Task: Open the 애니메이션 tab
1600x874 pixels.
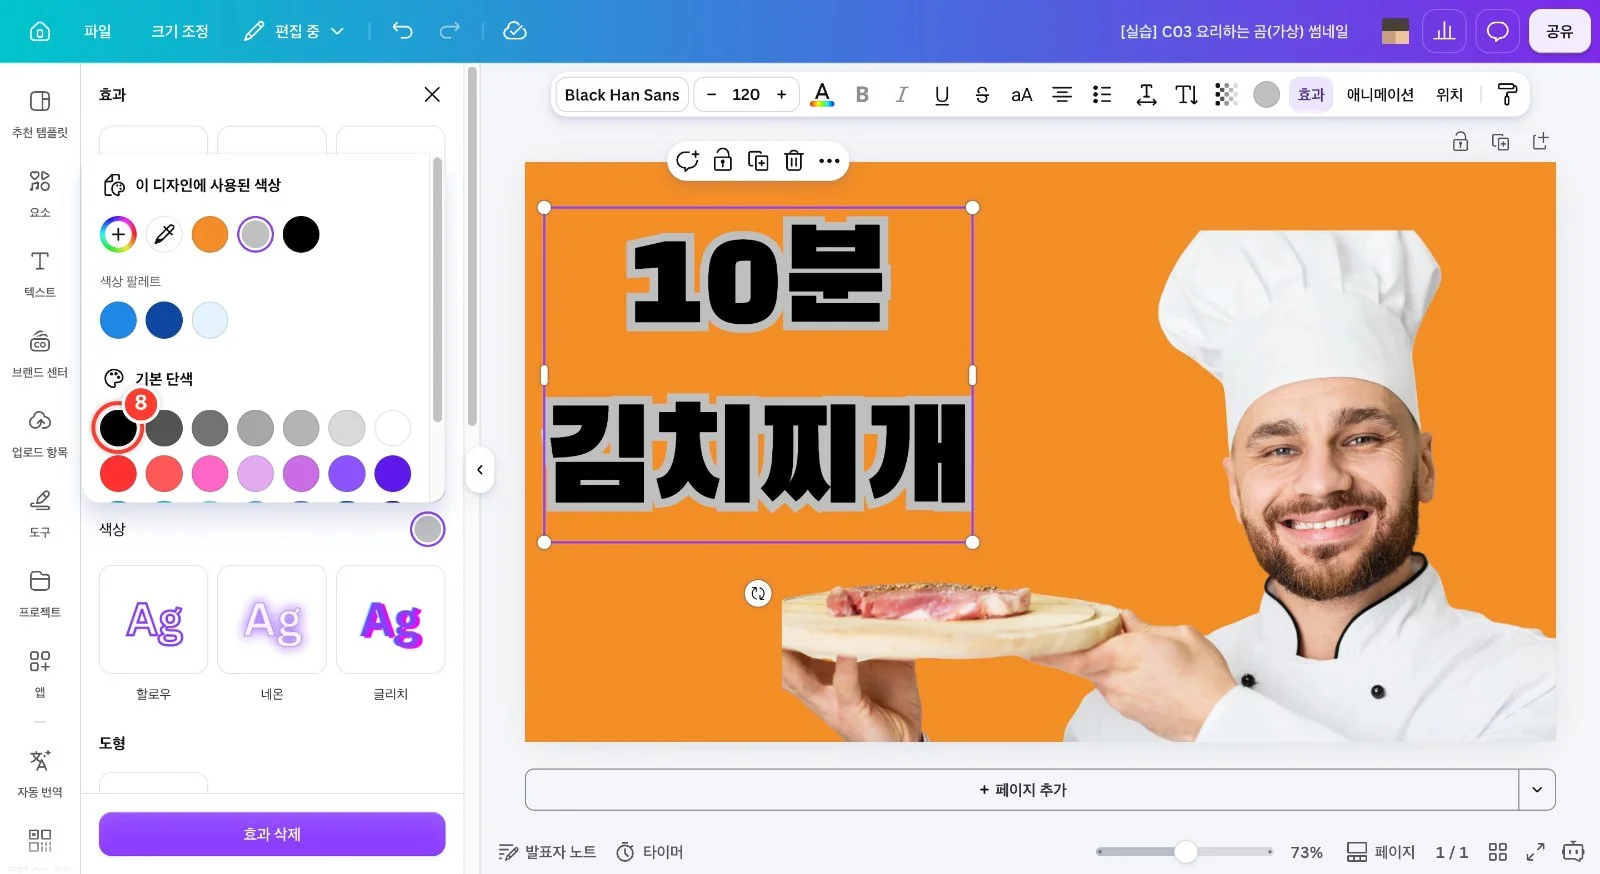Action: tap(1380, 95)
